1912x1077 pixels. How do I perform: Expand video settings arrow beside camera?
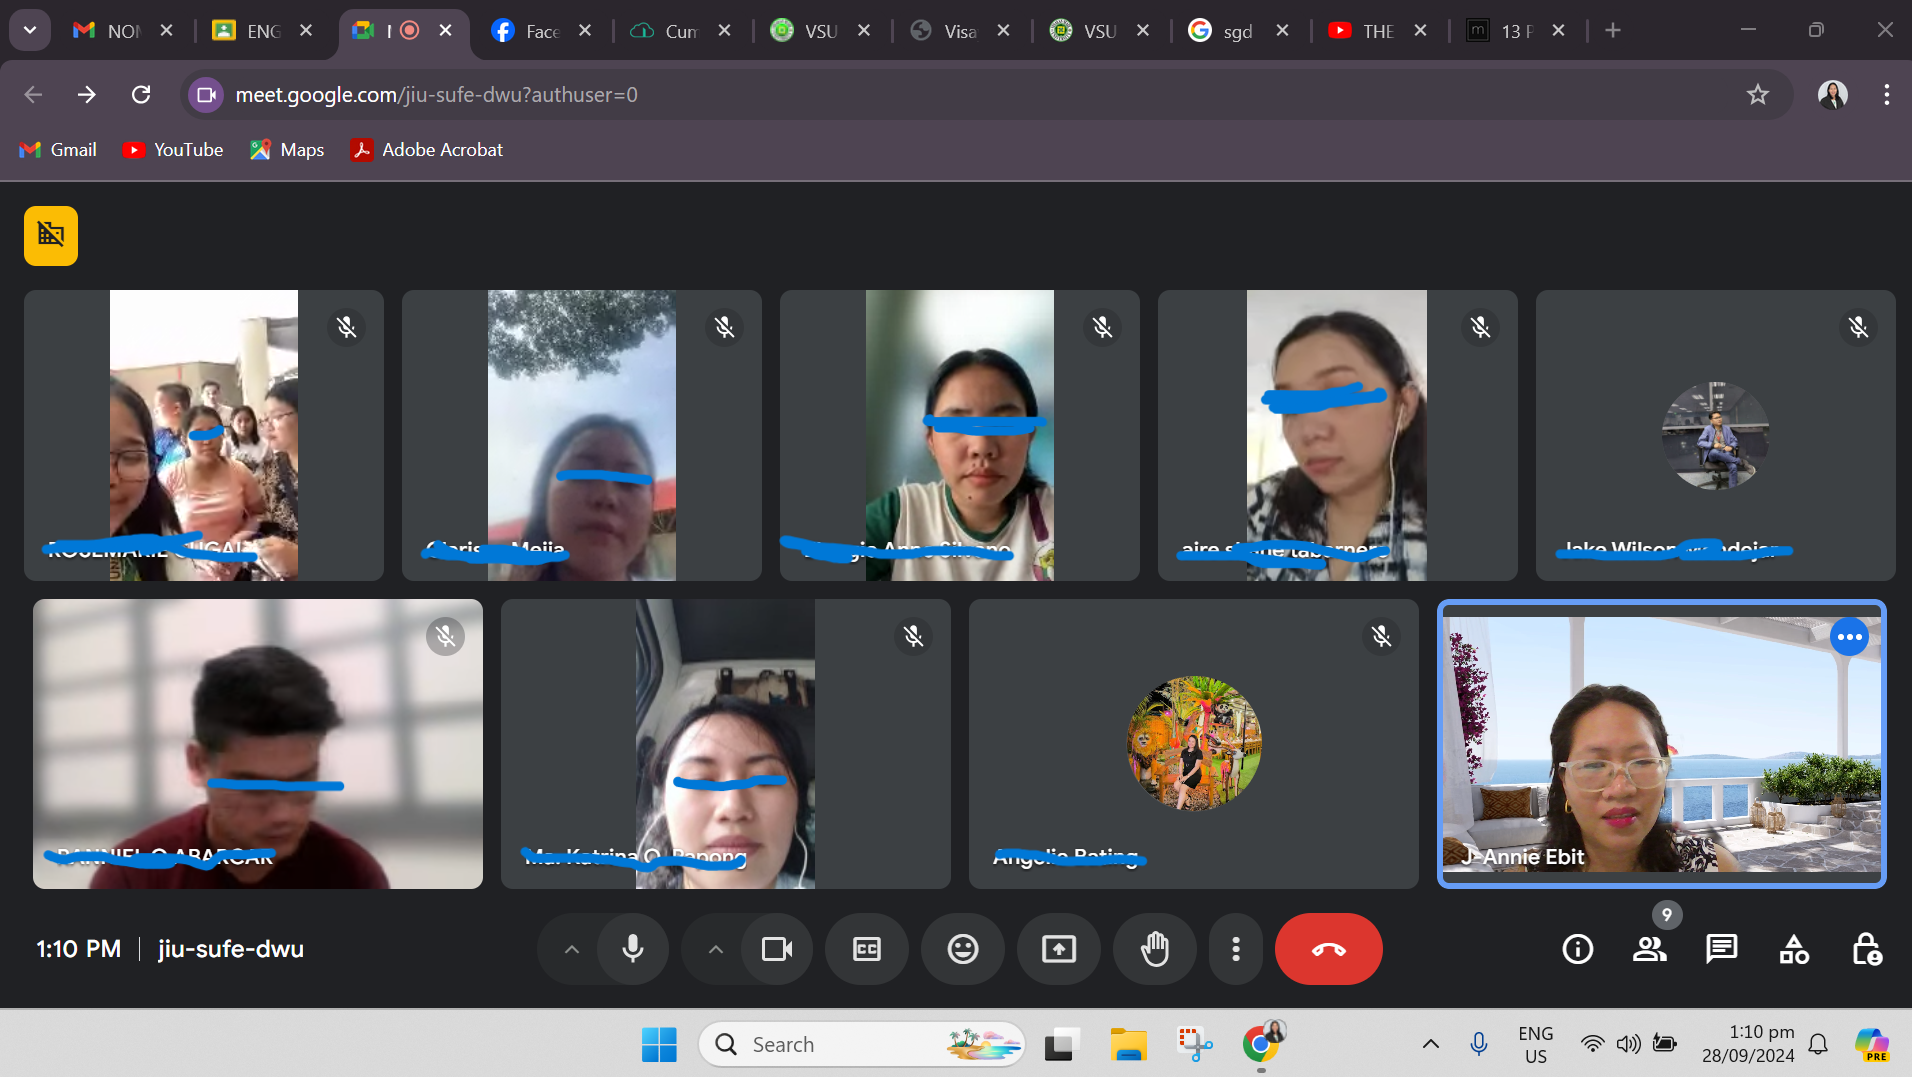tap(716, 949)
